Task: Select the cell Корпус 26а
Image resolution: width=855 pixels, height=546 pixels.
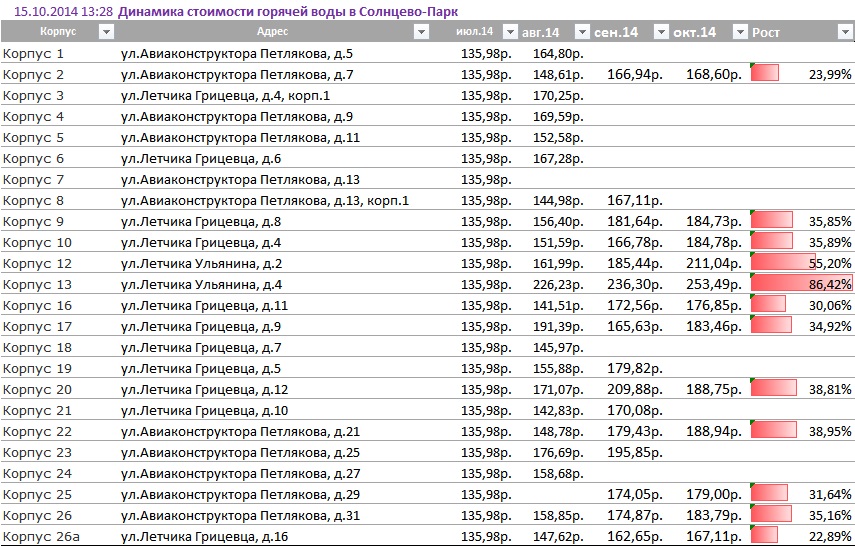Action: pos(41,536)
